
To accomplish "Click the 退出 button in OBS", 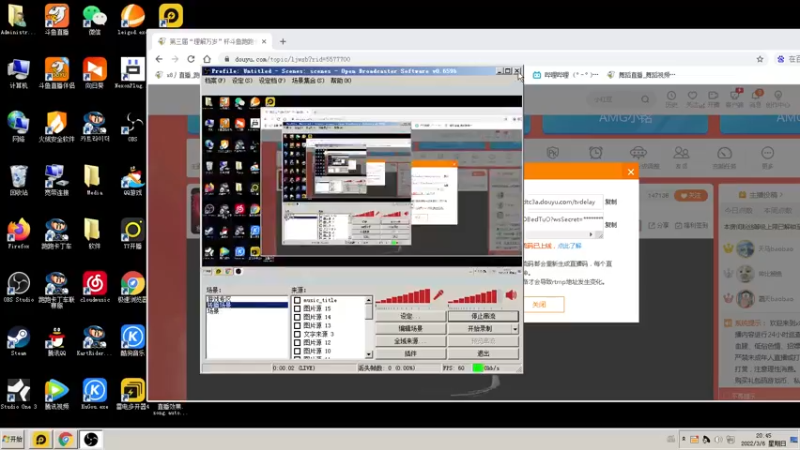I will click(483, 353).
